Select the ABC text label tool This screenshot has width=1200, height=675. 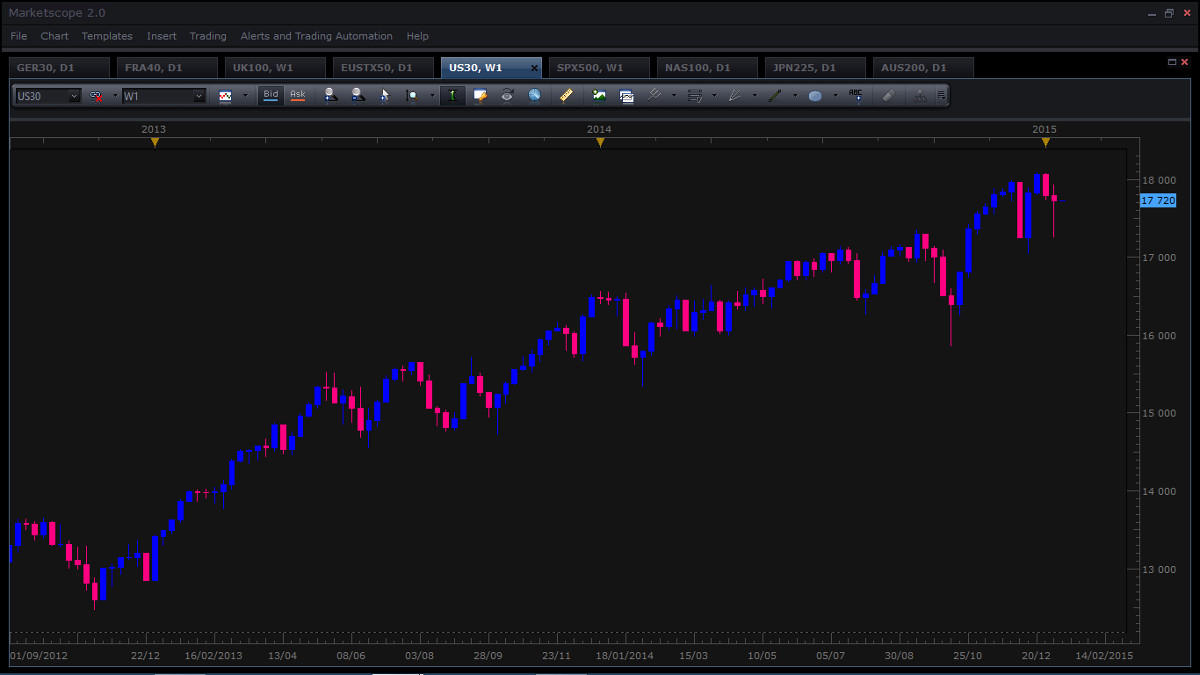(855, 94)
